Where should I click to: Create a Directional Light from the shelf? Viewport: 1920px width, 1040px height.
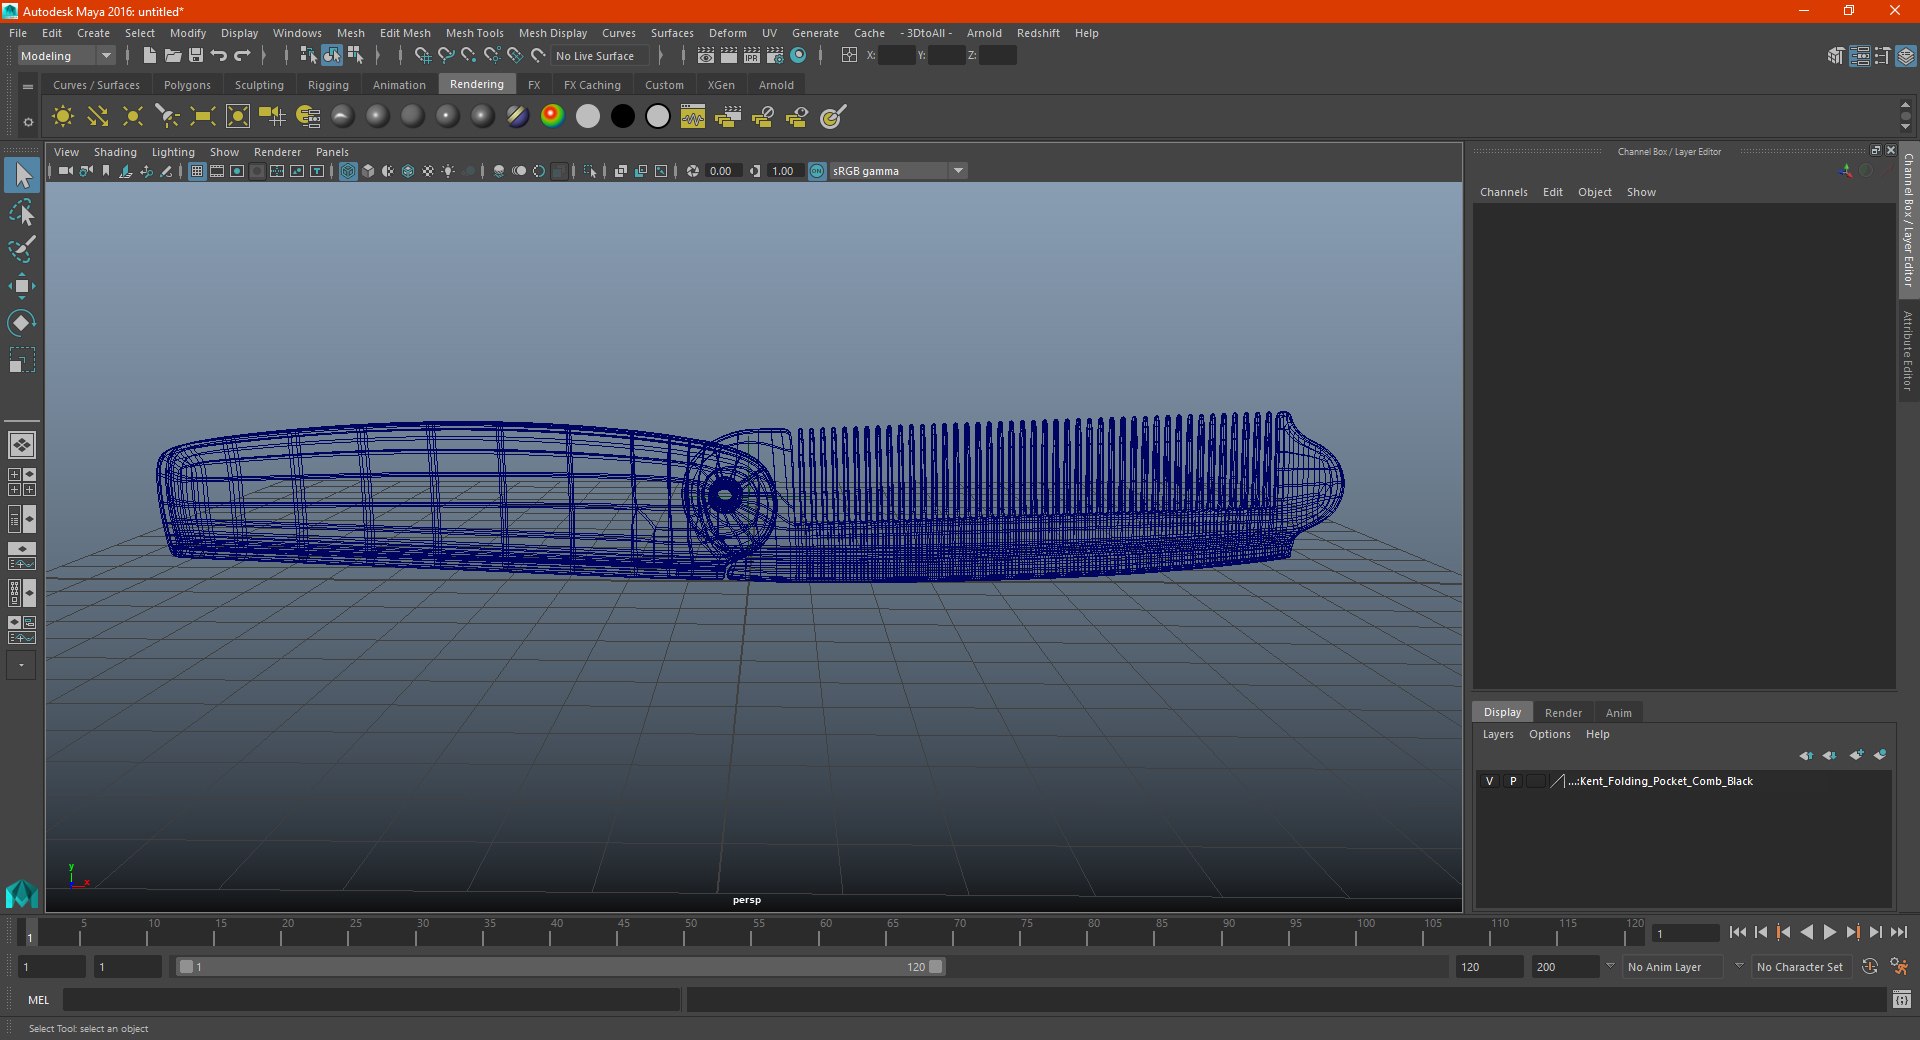(98, 117)
